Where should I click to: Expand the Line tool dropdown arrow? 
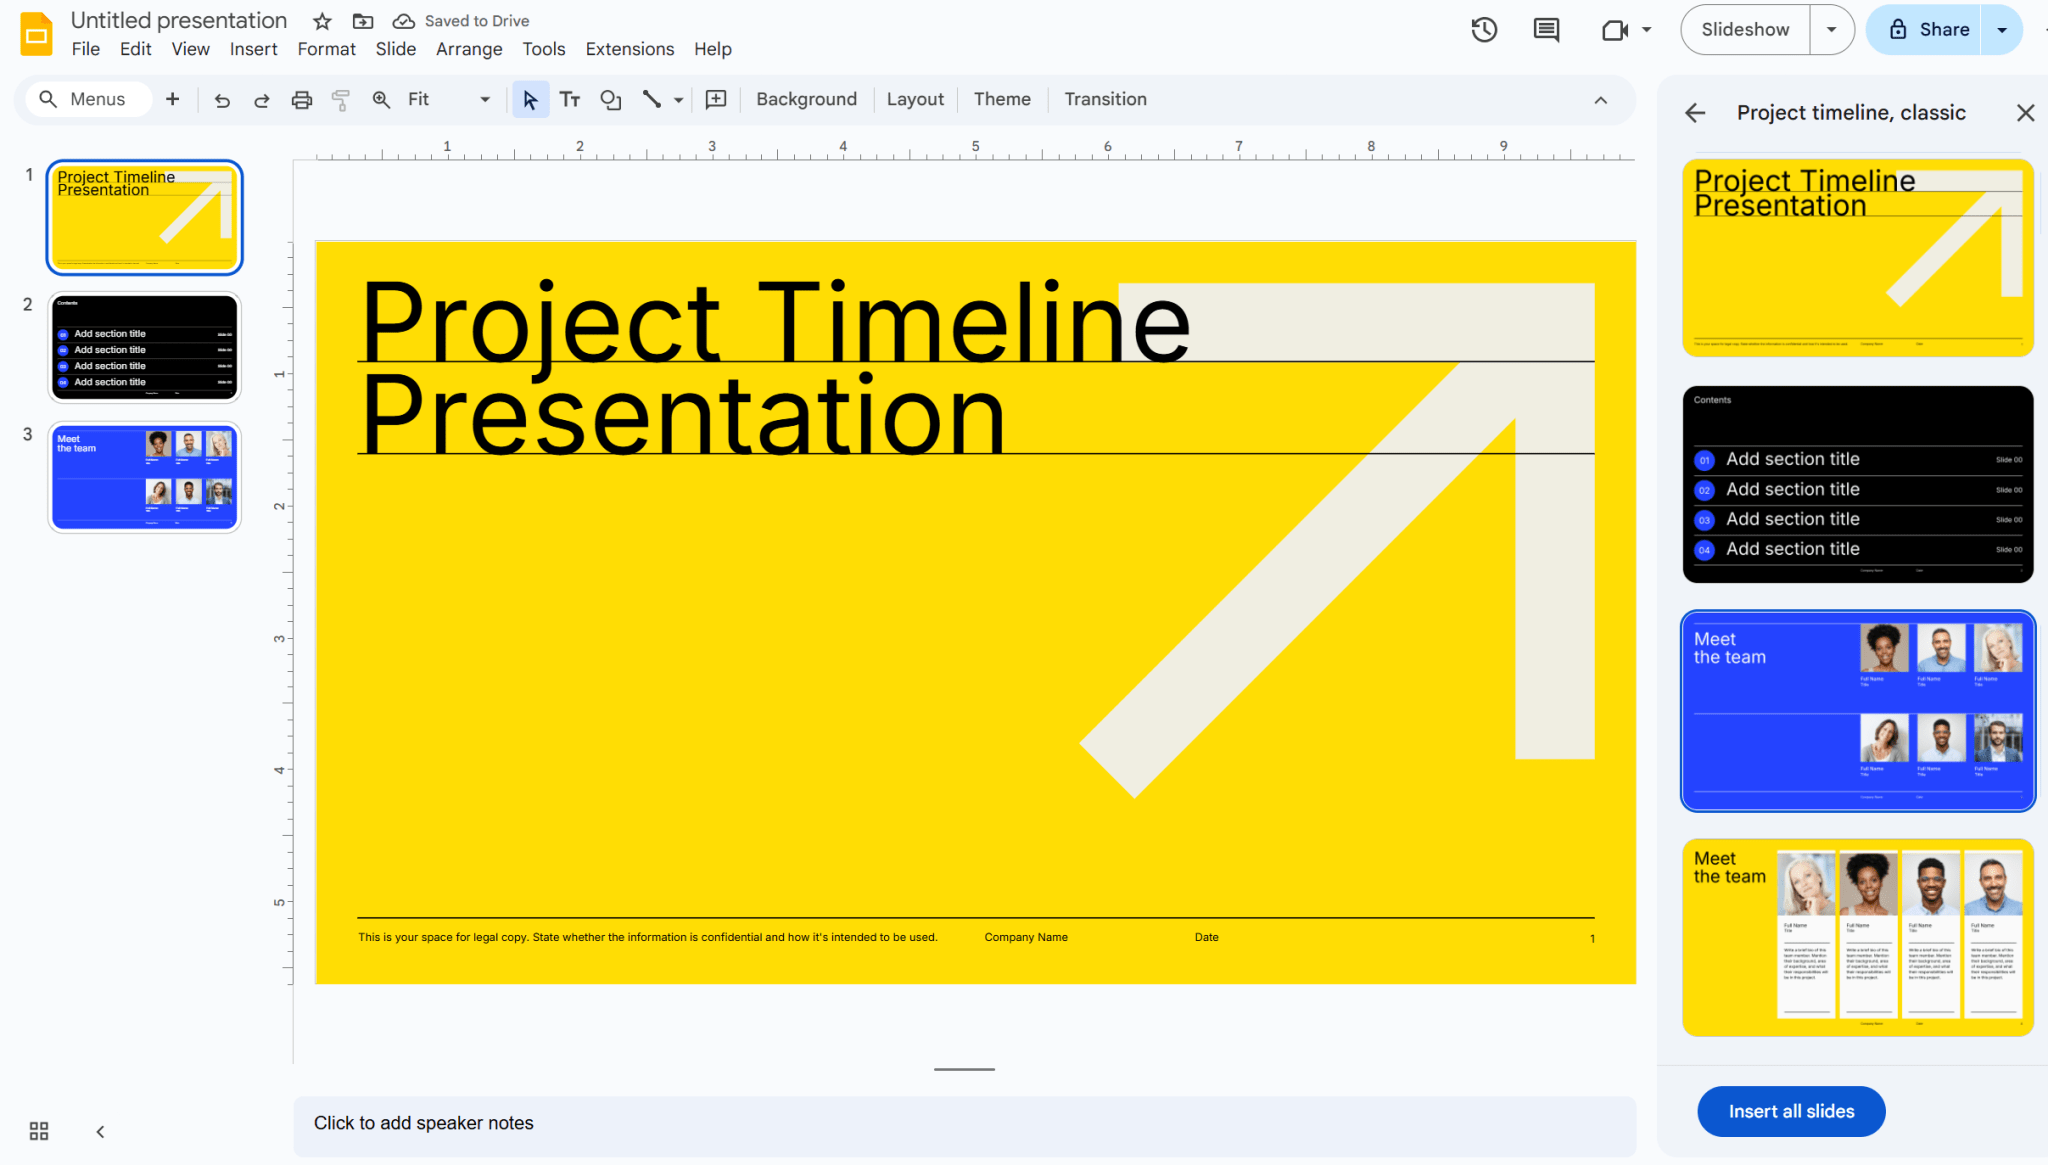pos(678,99)
